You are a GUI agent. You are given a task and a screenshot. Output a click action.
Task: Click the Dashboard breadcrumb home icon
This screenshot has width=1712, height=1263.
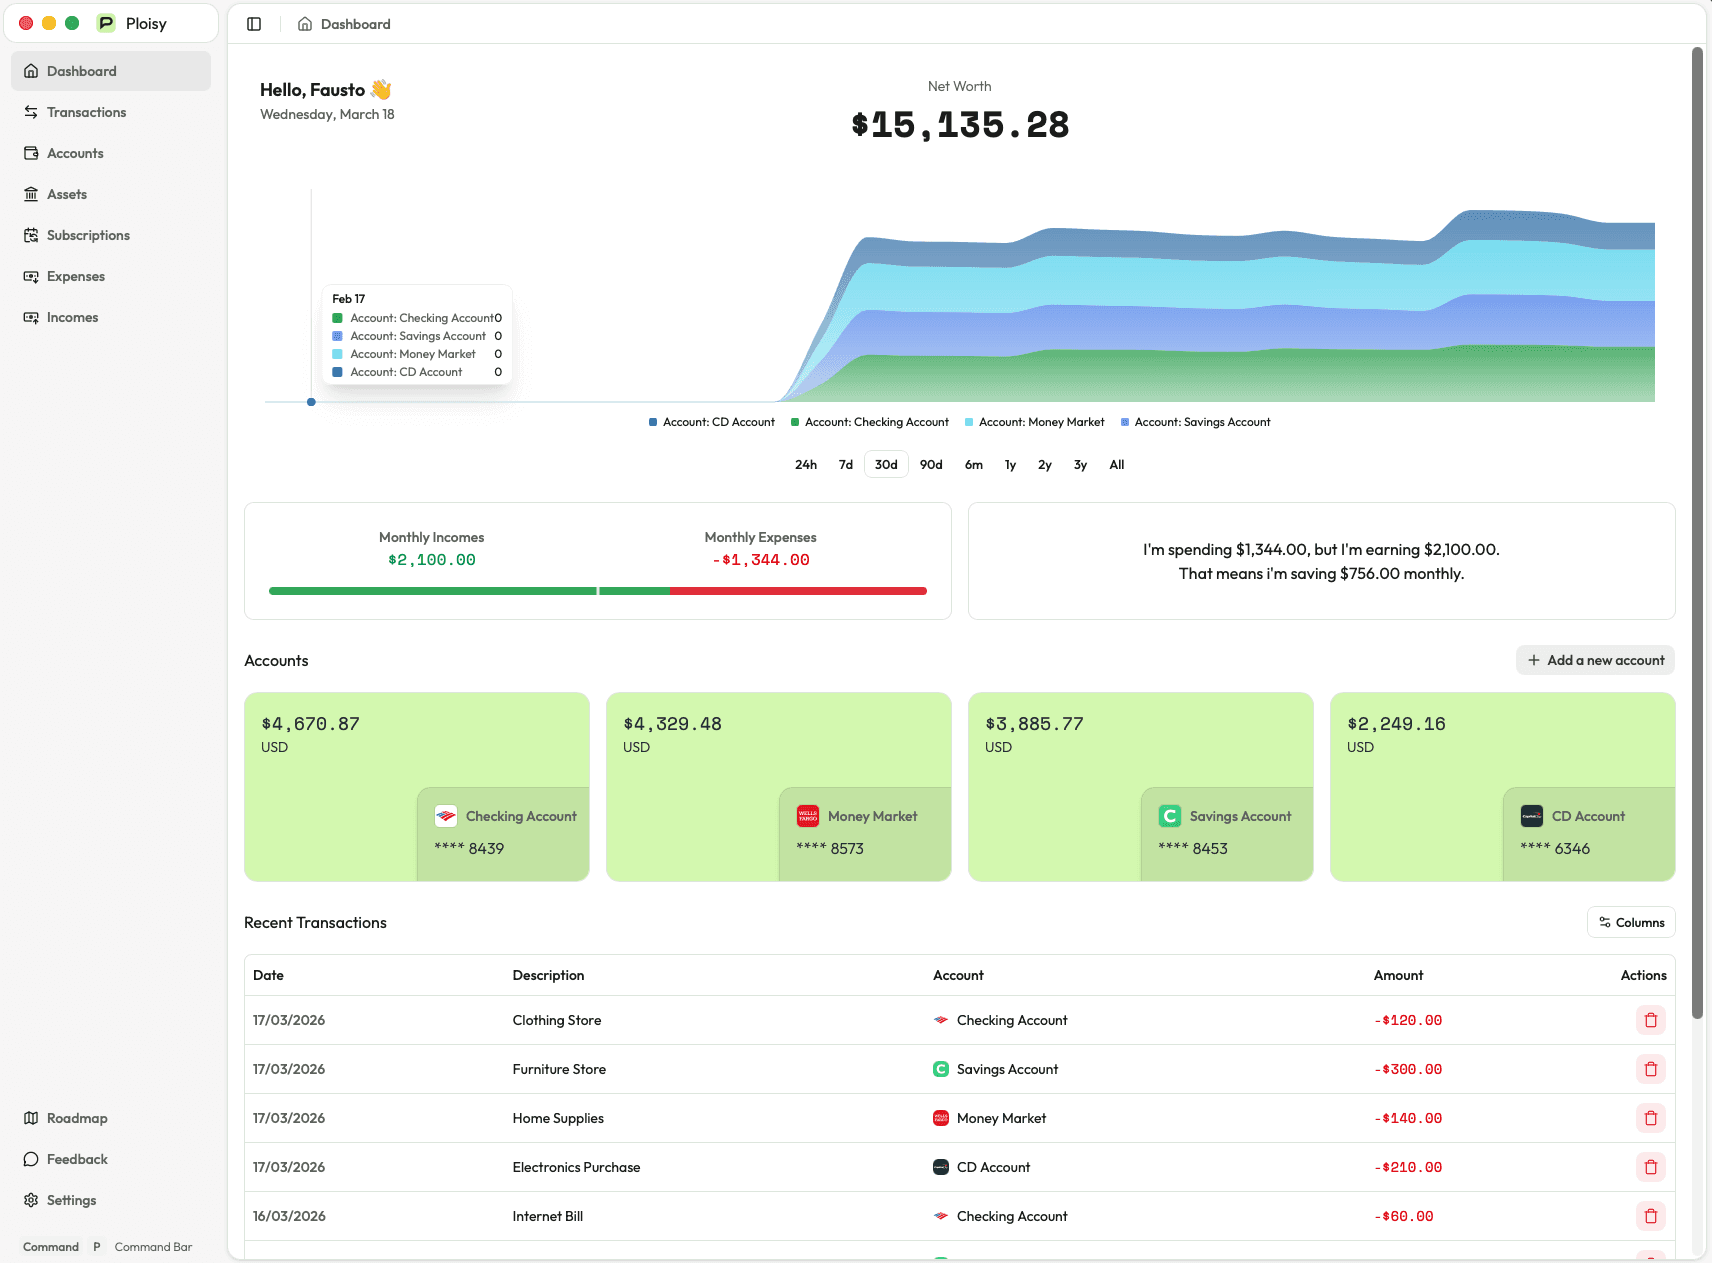point(305,24)
